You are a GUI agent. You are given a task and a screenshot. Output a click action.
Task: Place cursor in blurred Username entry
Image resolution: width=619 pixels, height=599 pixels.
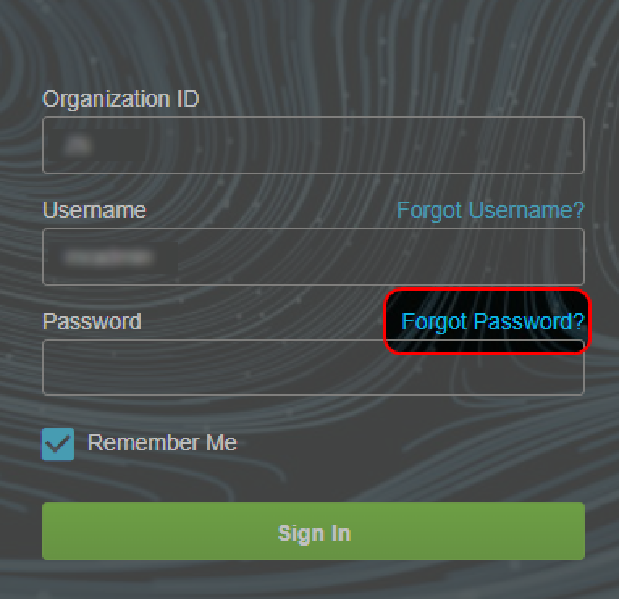(x=110, y=257)
